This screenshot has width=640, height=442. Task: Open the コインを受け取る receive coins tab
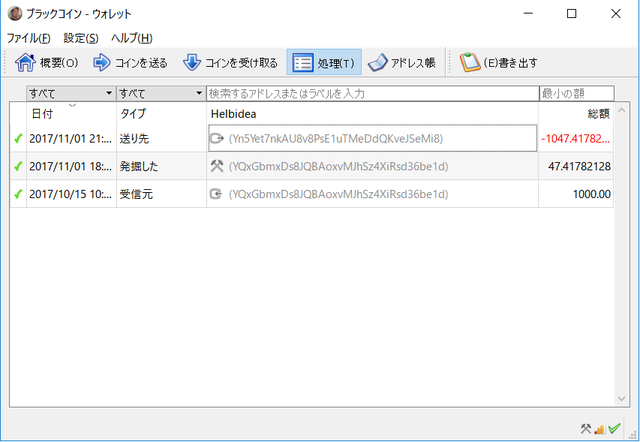pyautogui.click(x=230, y=62)
